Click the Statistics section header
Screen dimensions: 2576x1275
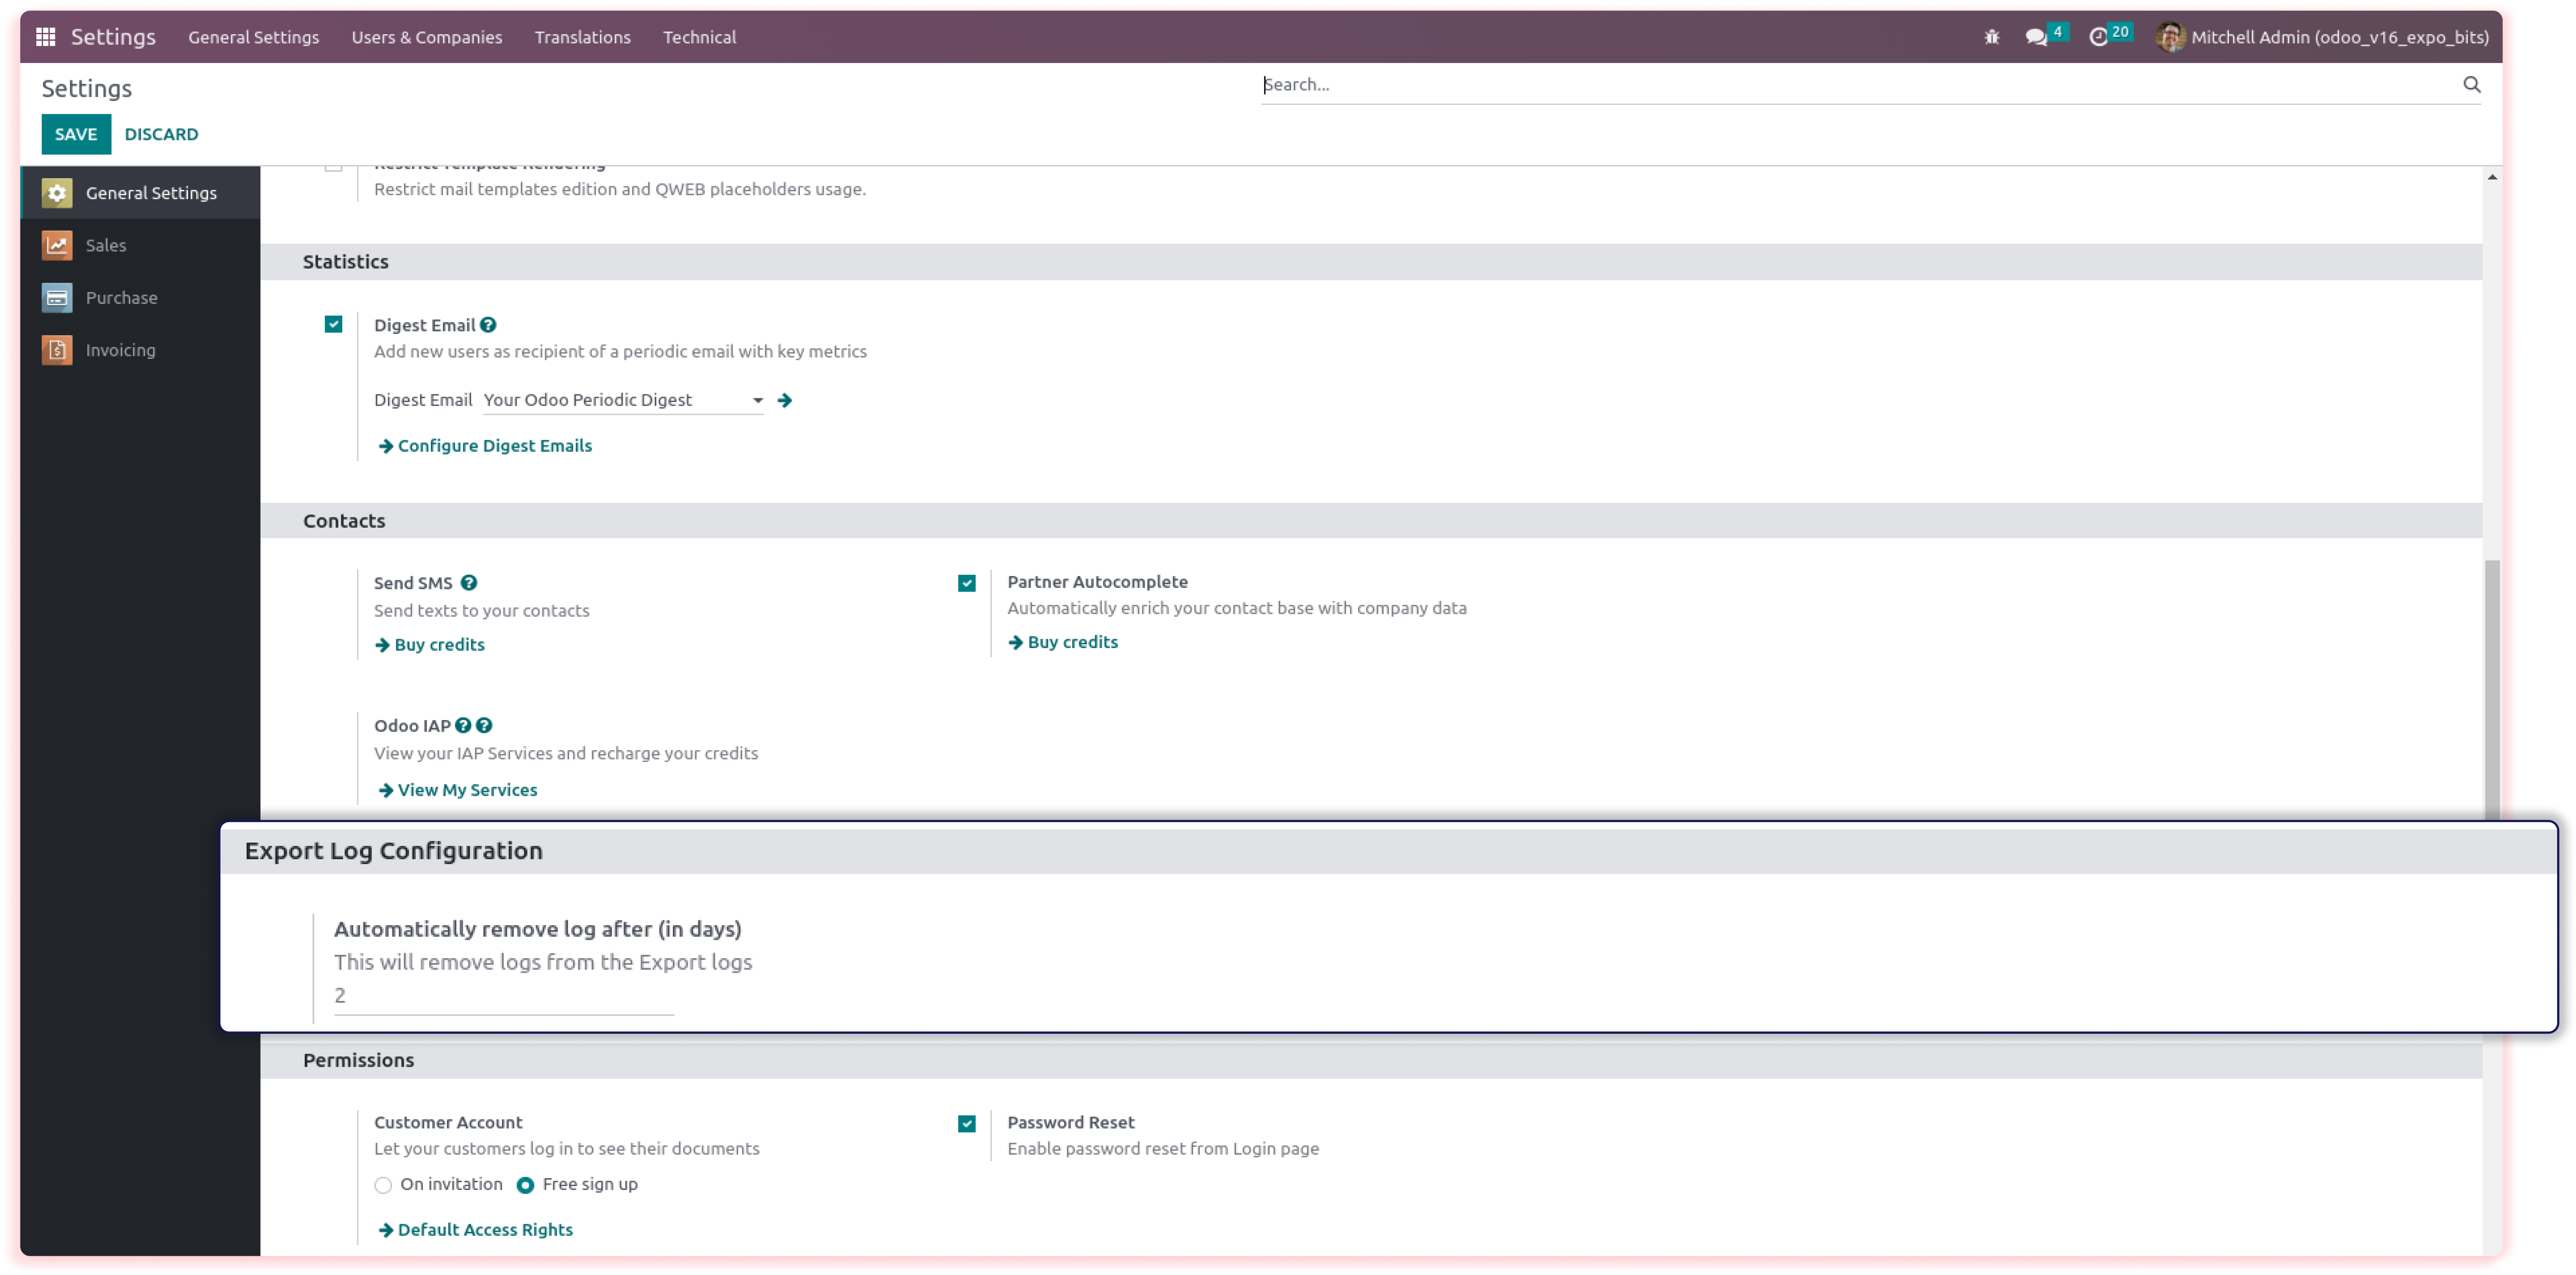[1371, 262]
